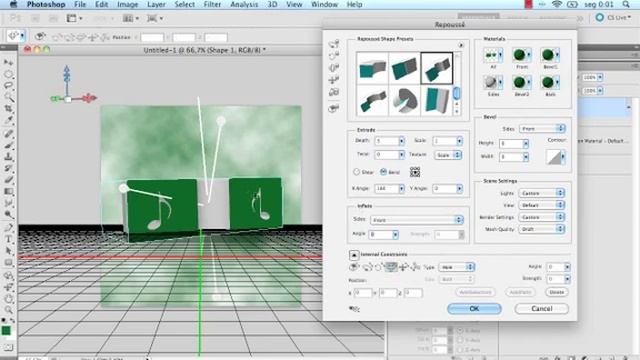Select the Healing Brush tool
This screenshot has width=640, height=360.
coord(8,133)
